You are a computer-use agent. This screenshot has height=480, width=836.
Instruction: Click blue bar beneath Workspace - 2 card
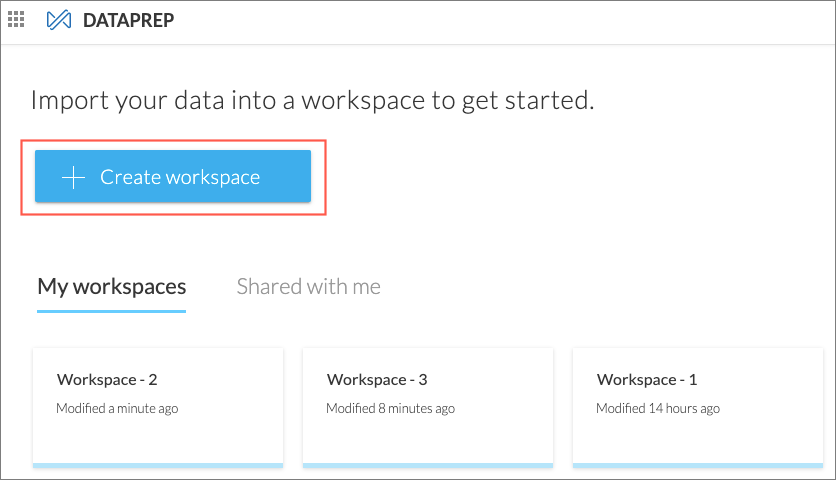[x=158, y=464]
